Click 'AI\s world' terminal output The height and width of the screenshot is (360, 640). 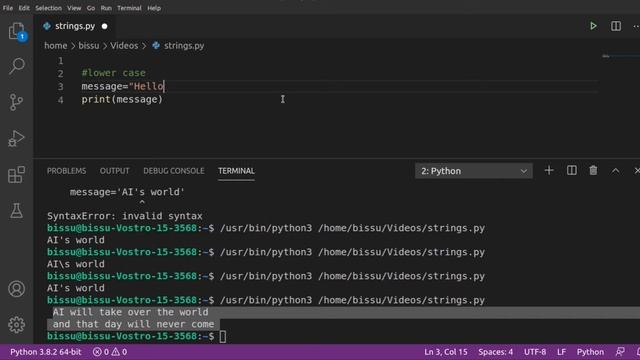pyautogui.click(x=76, y=264)
